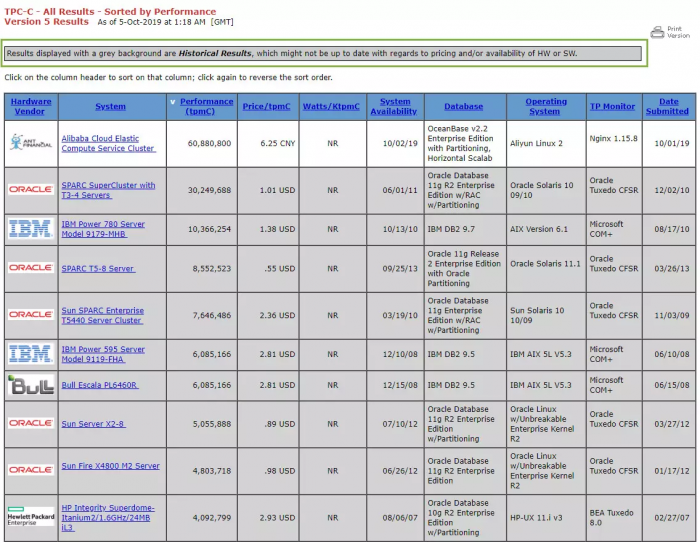Click the Bull vendor logo
The width and height of the screenshot is (700, 542).
31,385
